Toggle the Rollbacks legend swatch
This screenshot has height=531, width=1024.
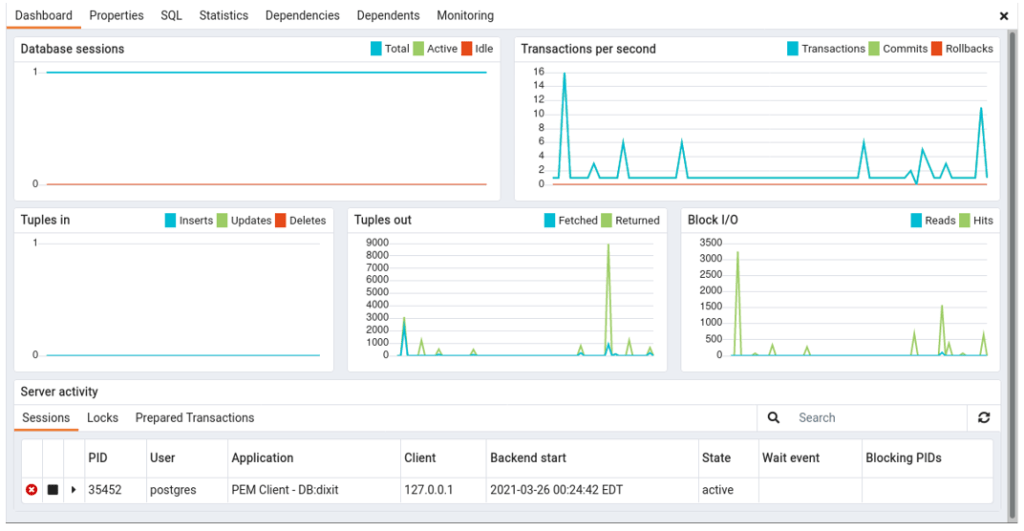pos(937,49)
